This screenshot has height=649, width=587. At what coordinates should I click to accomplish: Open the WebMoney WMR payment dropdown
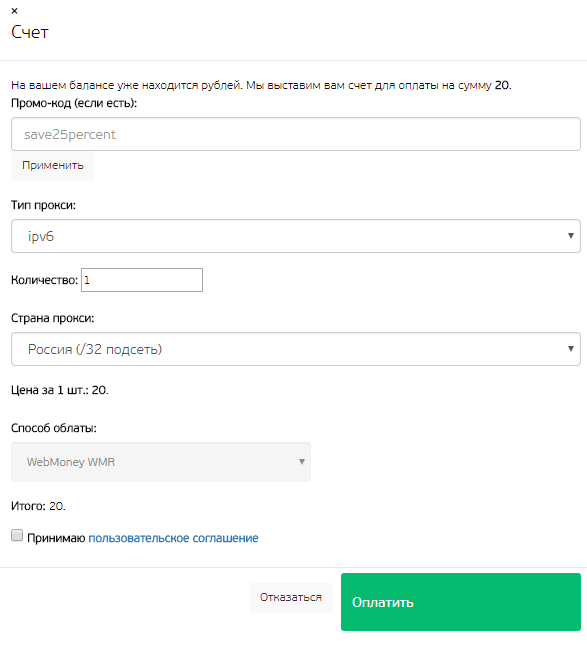[x=161, y=462]
